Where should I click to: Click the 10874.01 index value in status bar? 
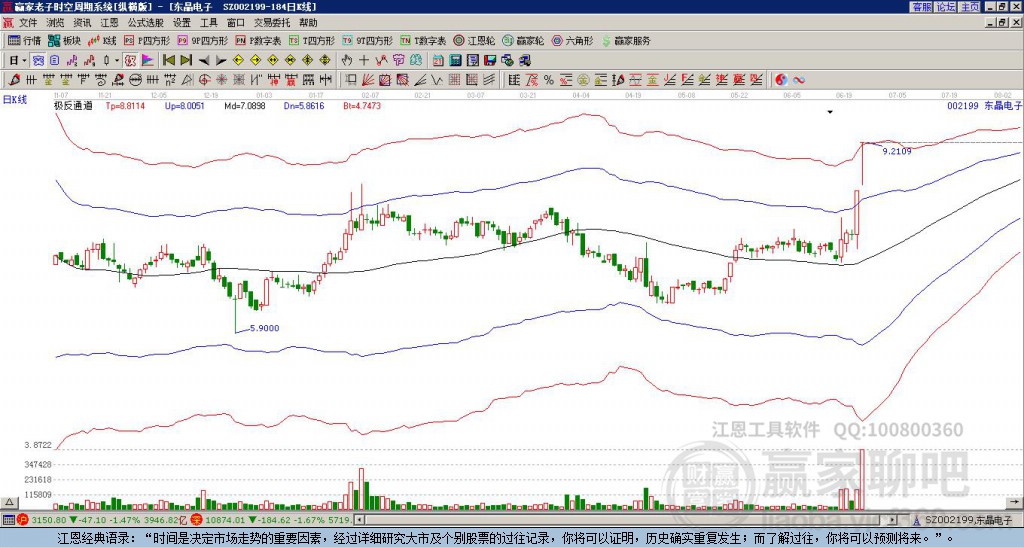coord(225,520)
